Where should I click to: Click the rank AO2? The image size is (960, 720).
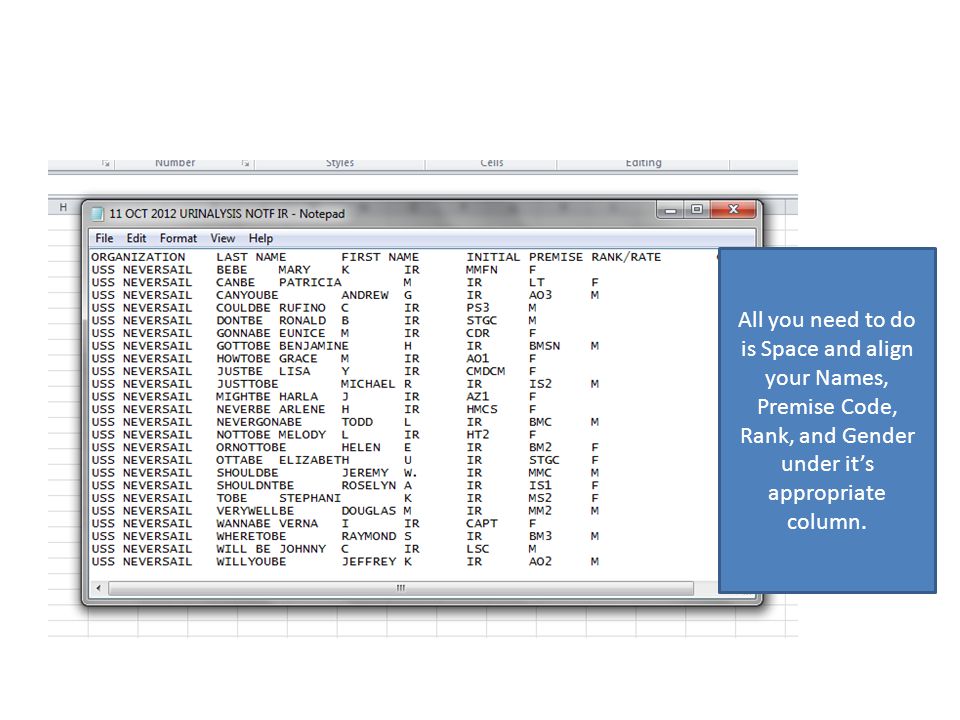541,561
